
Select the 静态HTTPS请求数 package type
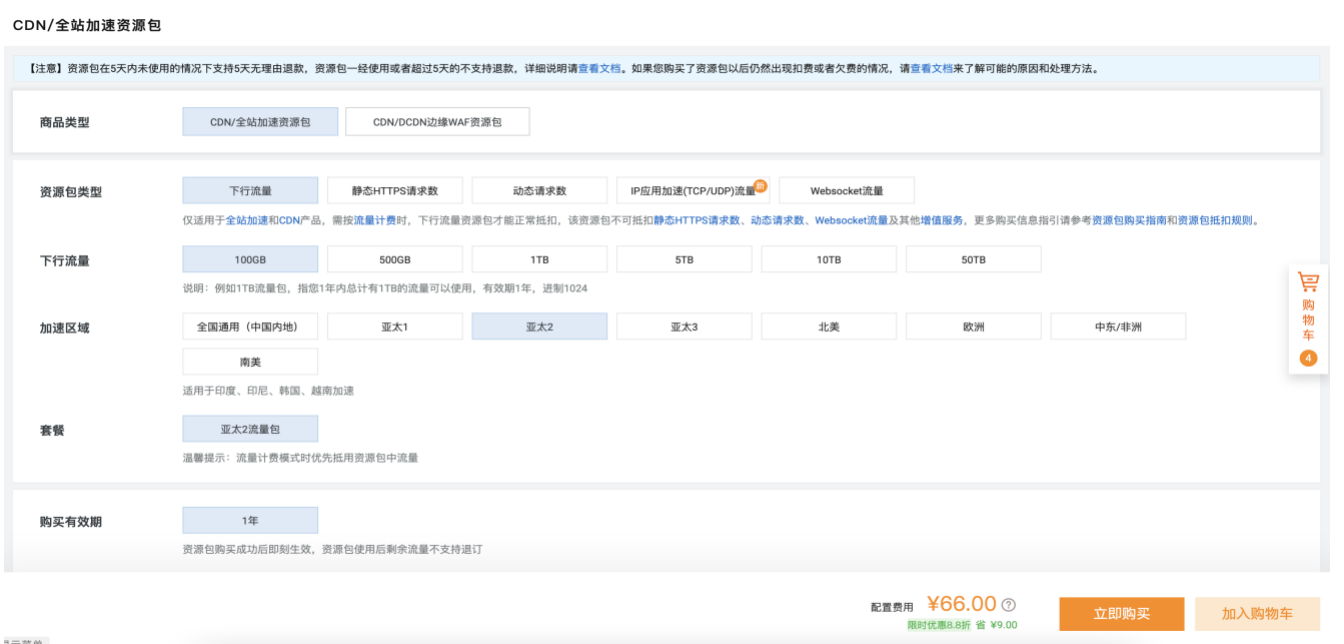tap(395, 191)
